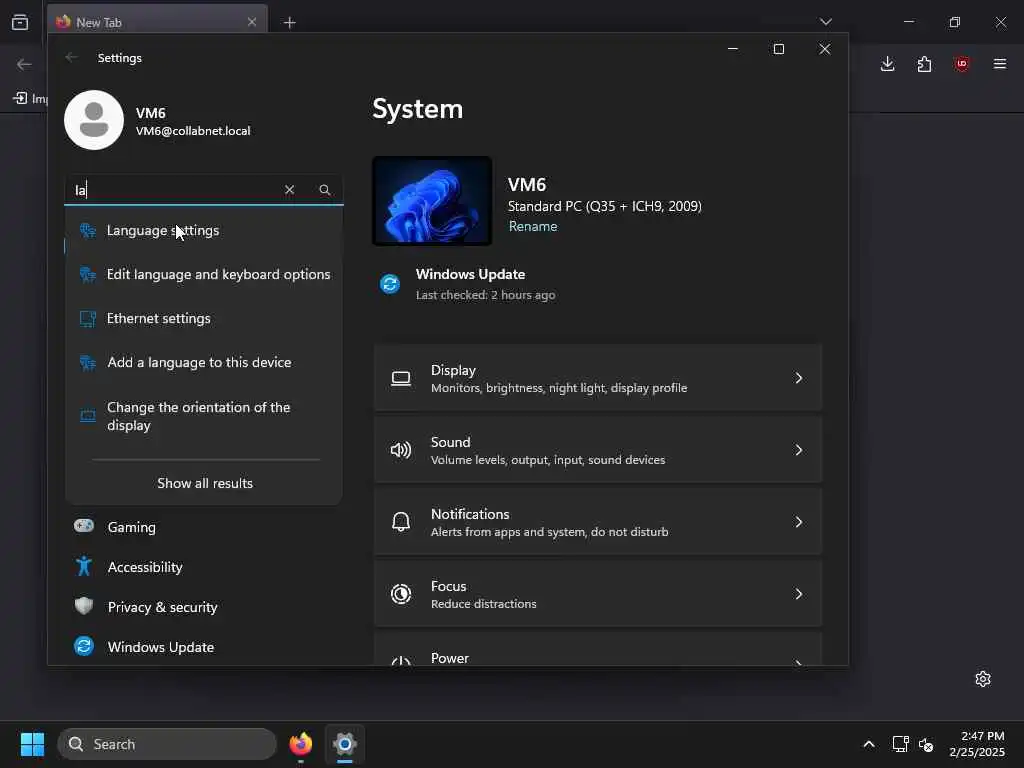Open the taskbar clock and date
The image size is (1024, 768).
(x=977, y=744)
